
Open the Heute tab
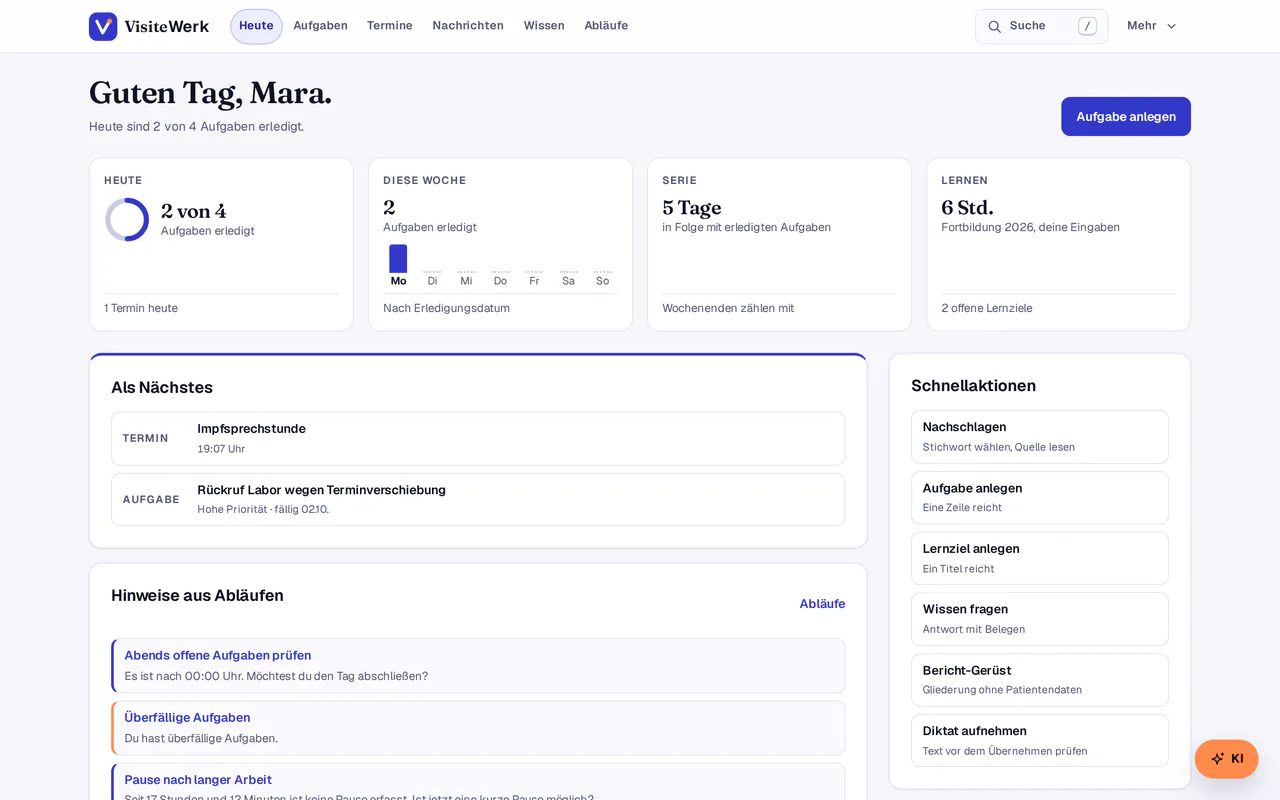point(256,26)
